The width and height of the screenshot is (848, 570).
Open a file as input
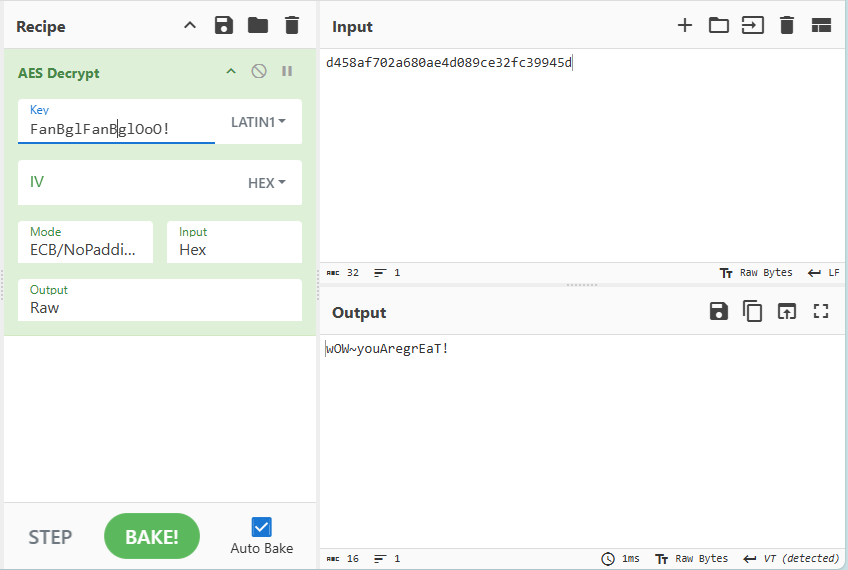click(x=752, y=25)
